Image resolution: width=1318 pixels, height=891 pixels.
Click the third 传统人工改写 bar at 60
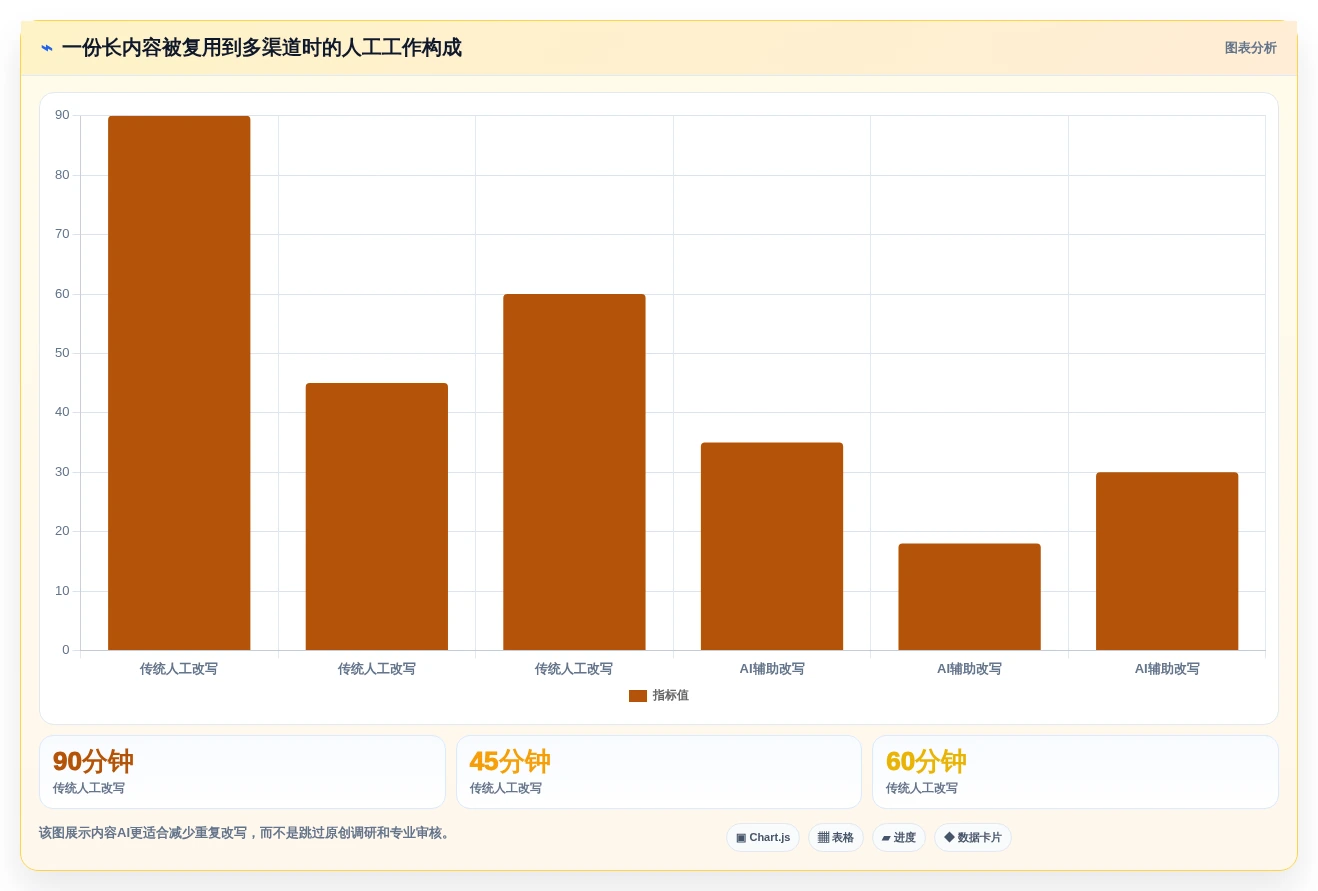(574, 472)
